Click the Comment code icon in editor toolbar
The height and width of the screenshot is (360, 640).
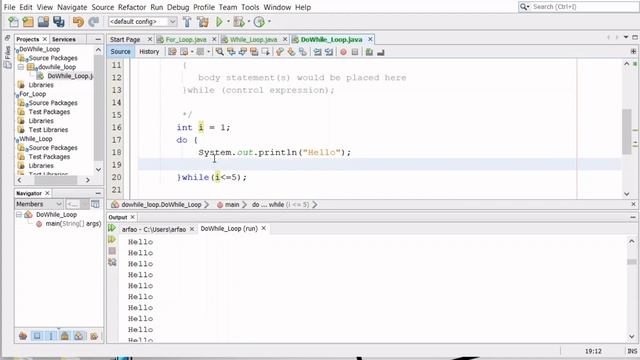[x=369, y=52]
